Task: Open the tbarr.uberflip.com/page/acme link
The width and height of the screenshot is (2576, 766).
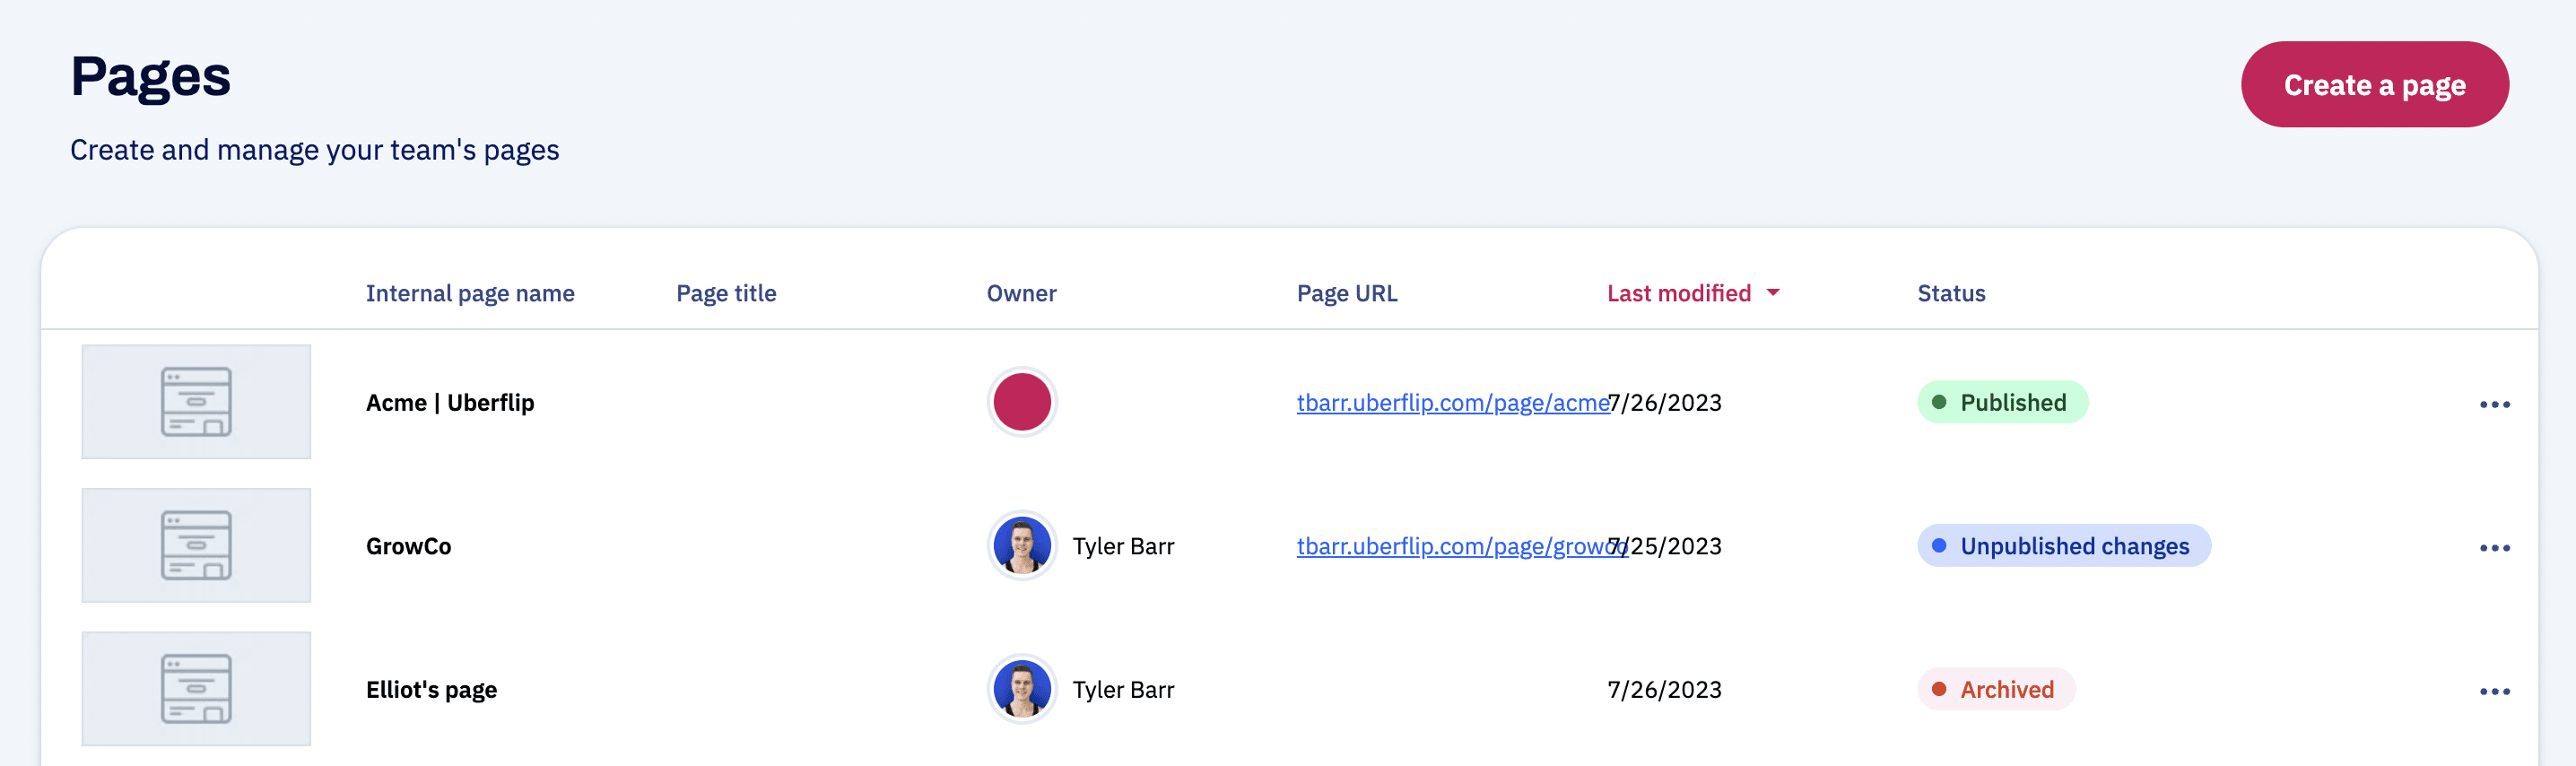Action: (x=1452, y=402)
